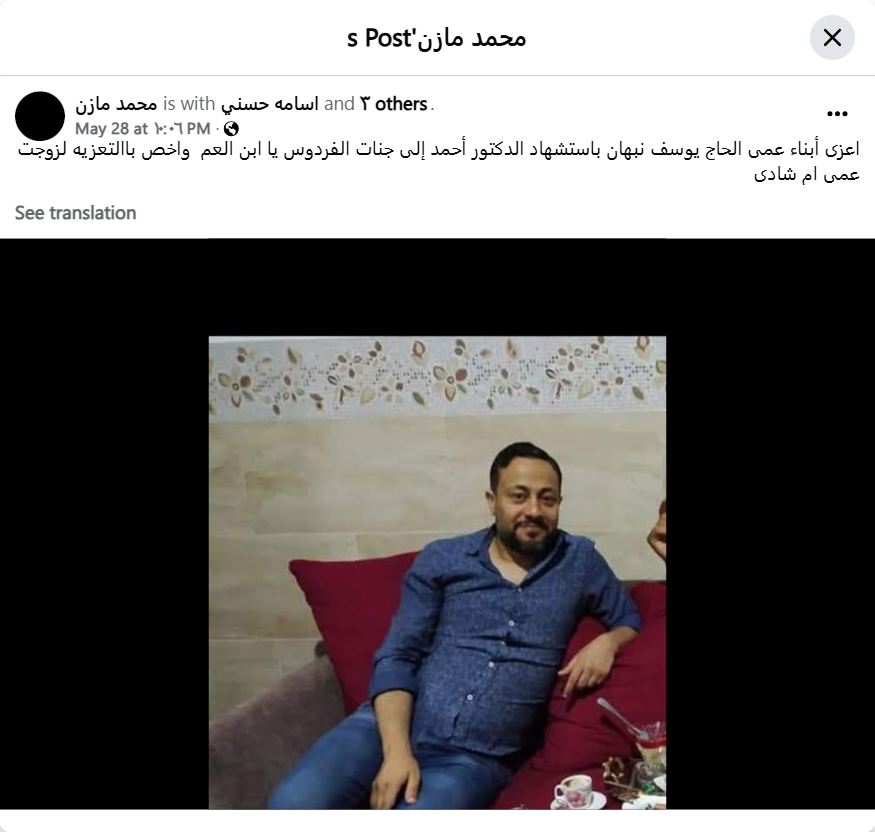Viewport: 875px width, 832px height.
Task: Click the black area left of the photo
Action: [104, 524]
